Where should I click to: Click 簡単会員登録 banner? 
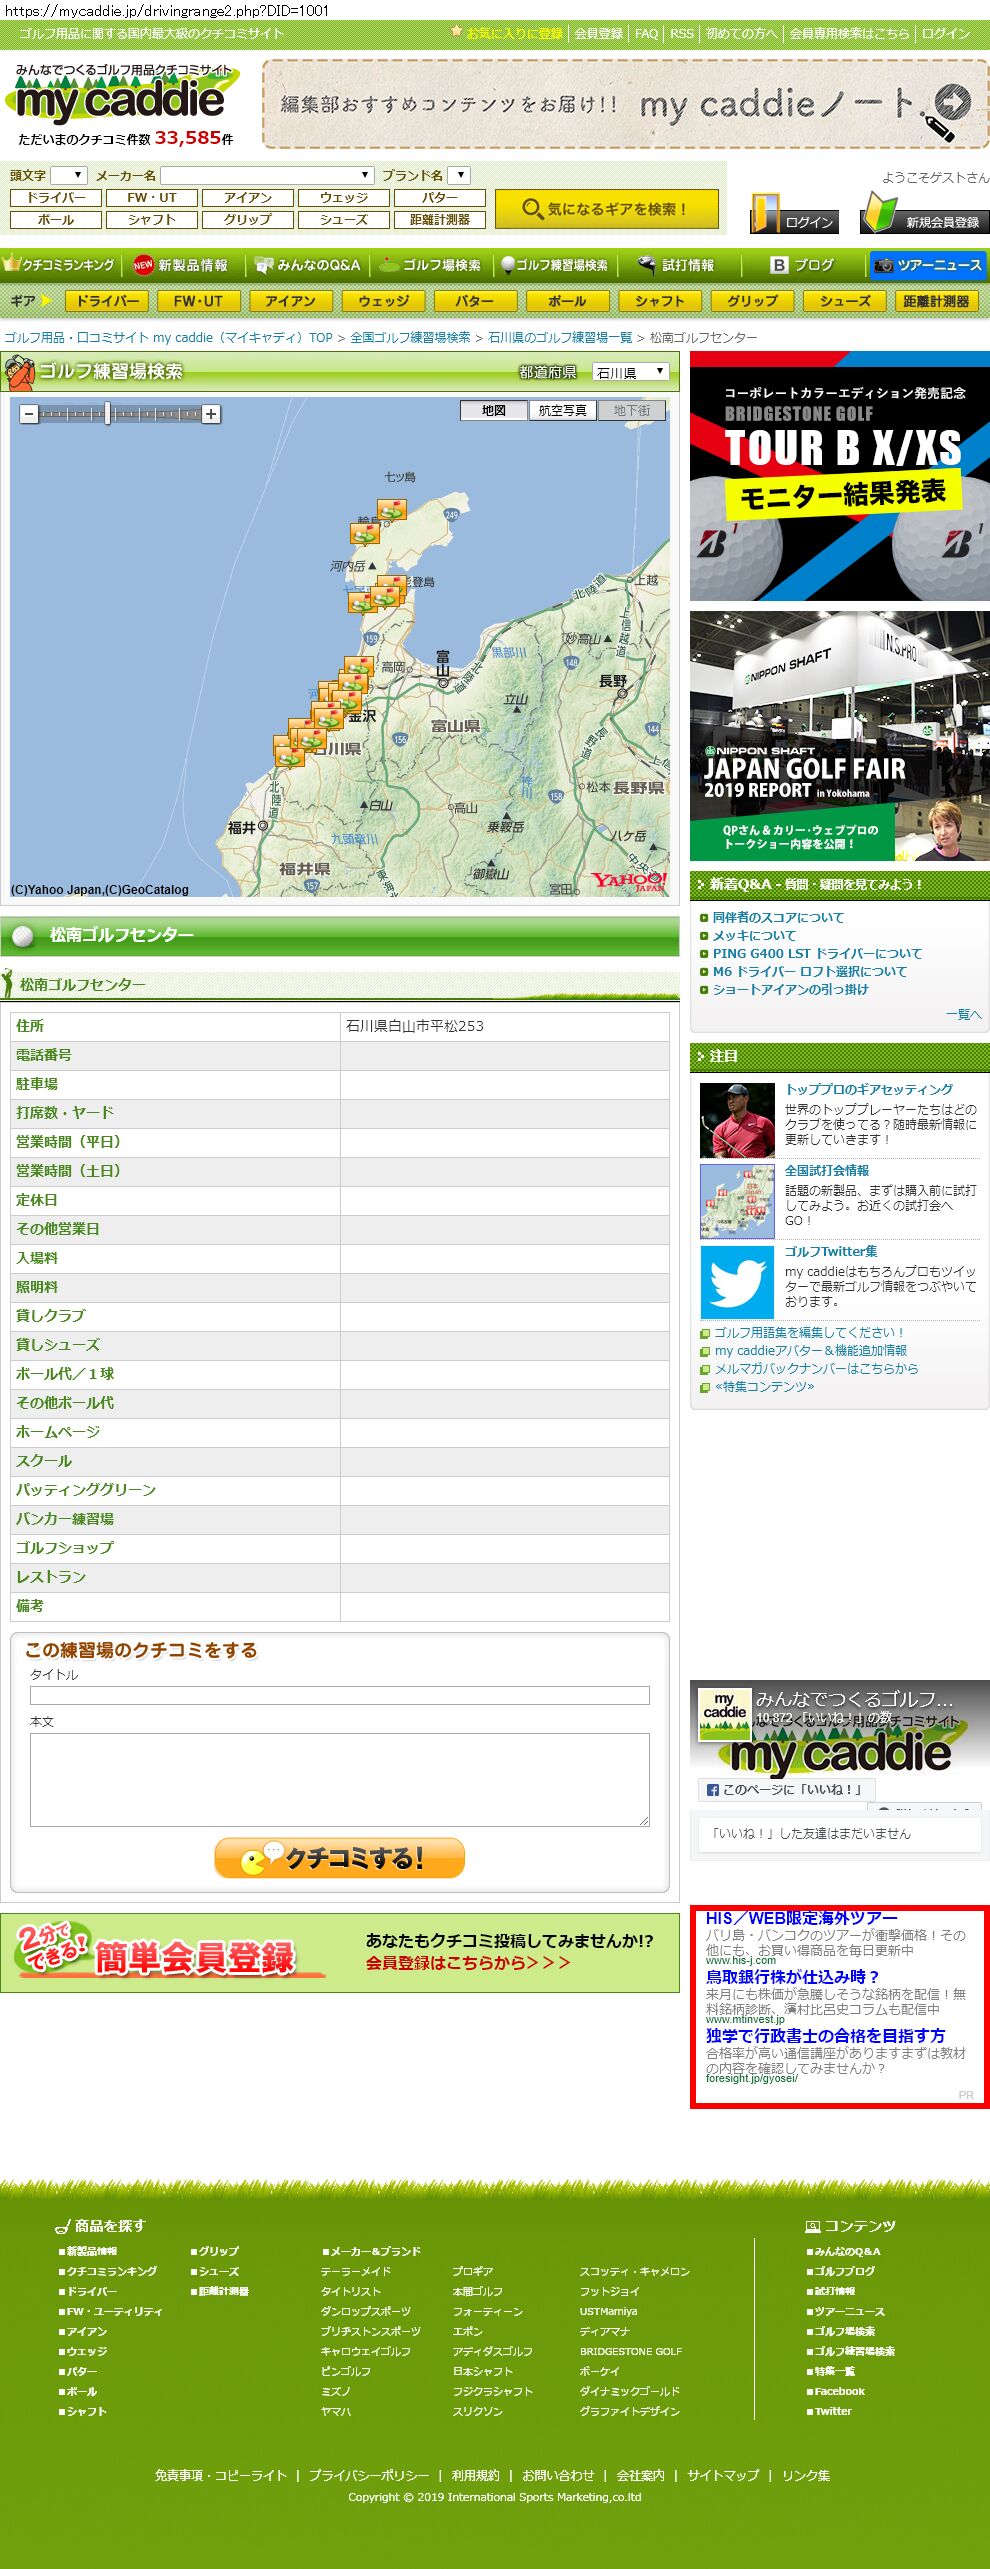tap(339, 1953)
